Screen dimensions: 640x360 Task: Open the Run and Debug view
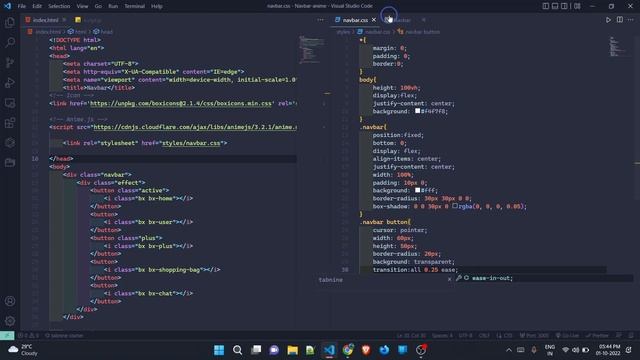pos(10,82)
